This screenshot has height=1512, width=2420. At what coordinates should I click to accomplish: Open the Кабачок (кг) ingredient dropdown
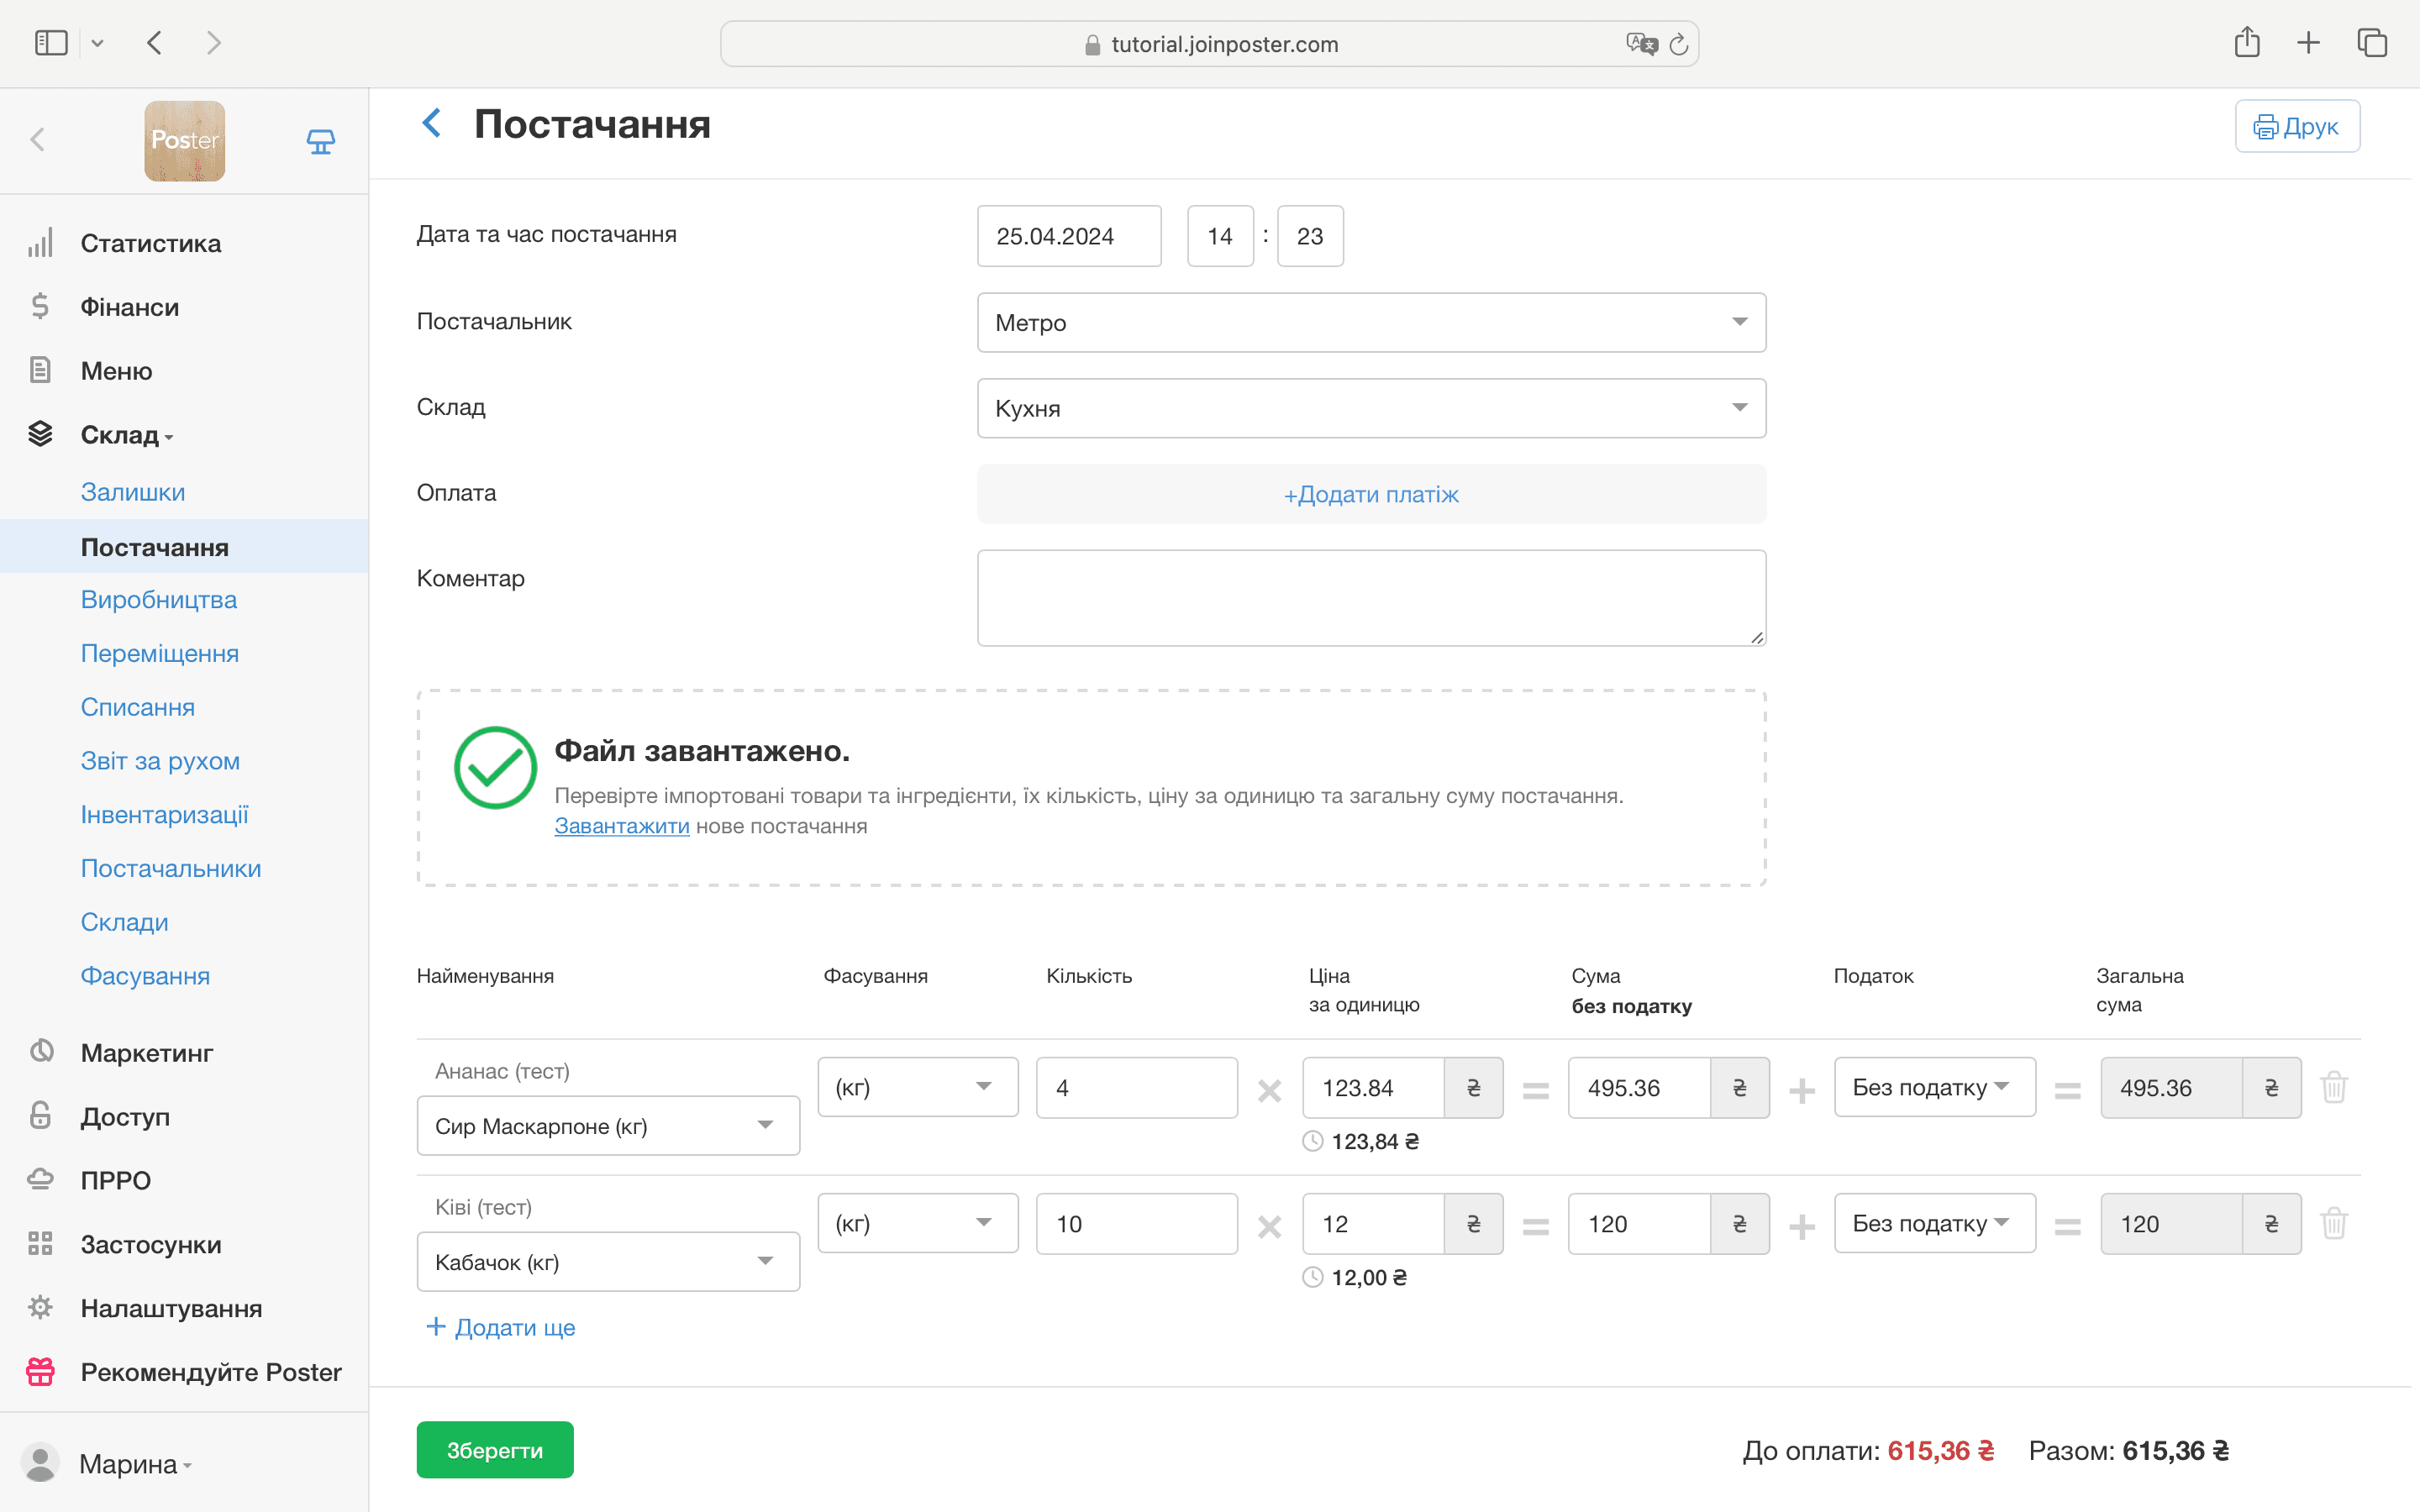(x=608, y=1262)
